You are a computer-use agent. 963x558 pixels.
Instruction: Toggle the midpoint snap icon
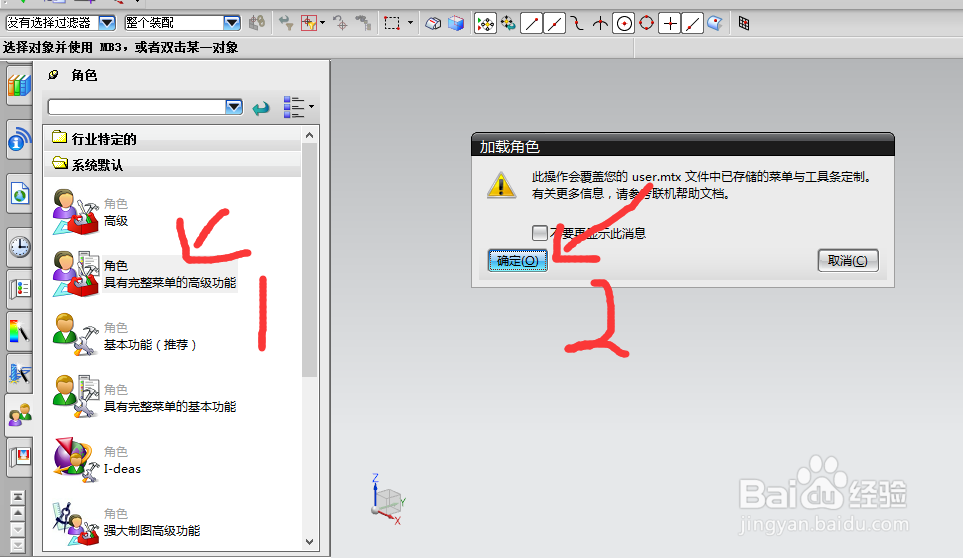(x=554, y=24)
